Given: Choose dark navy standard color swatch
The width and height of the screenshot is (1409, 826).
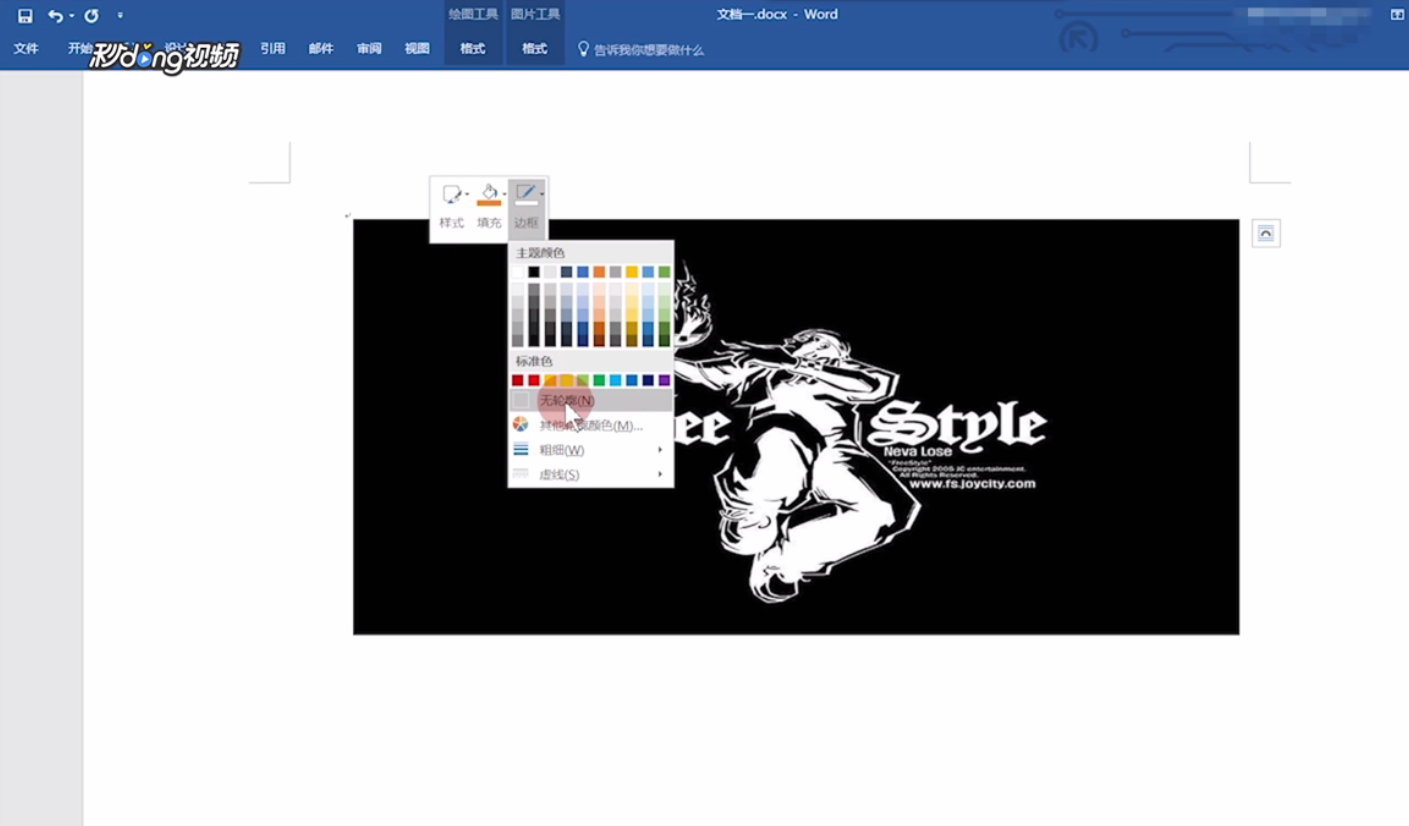Looking at the screenshot, I should tap(648, 380).
